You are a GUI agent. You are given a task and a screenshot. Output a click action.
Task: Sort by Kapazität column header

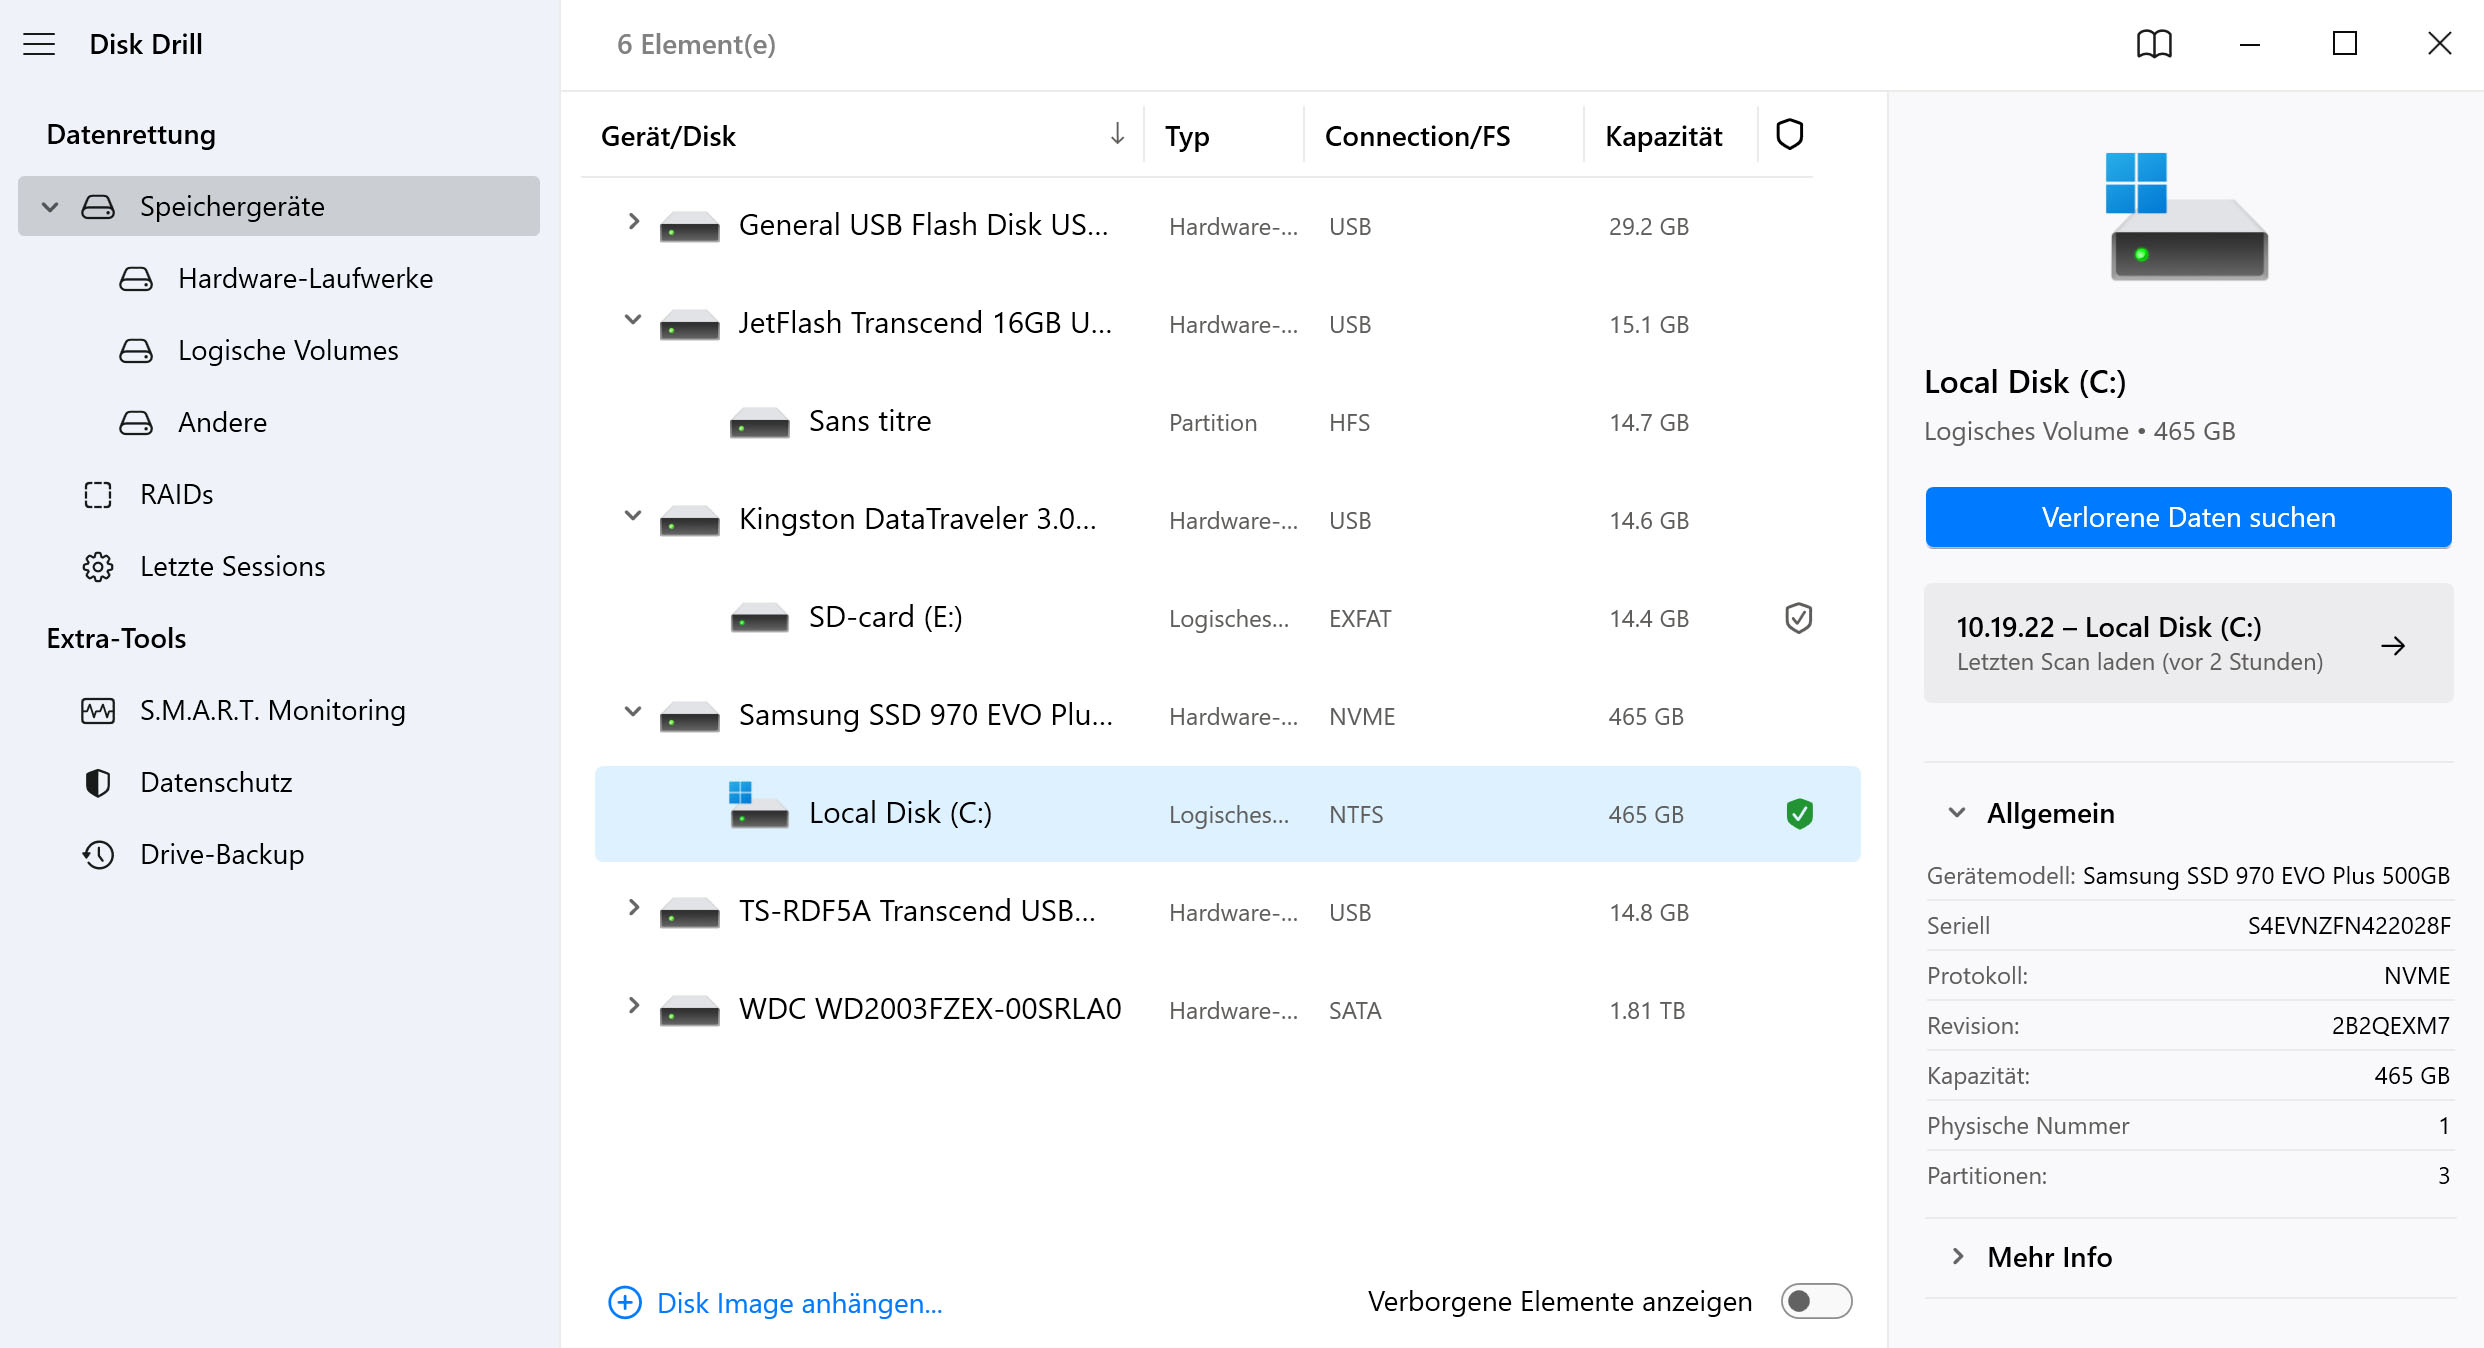[1663, 136]
